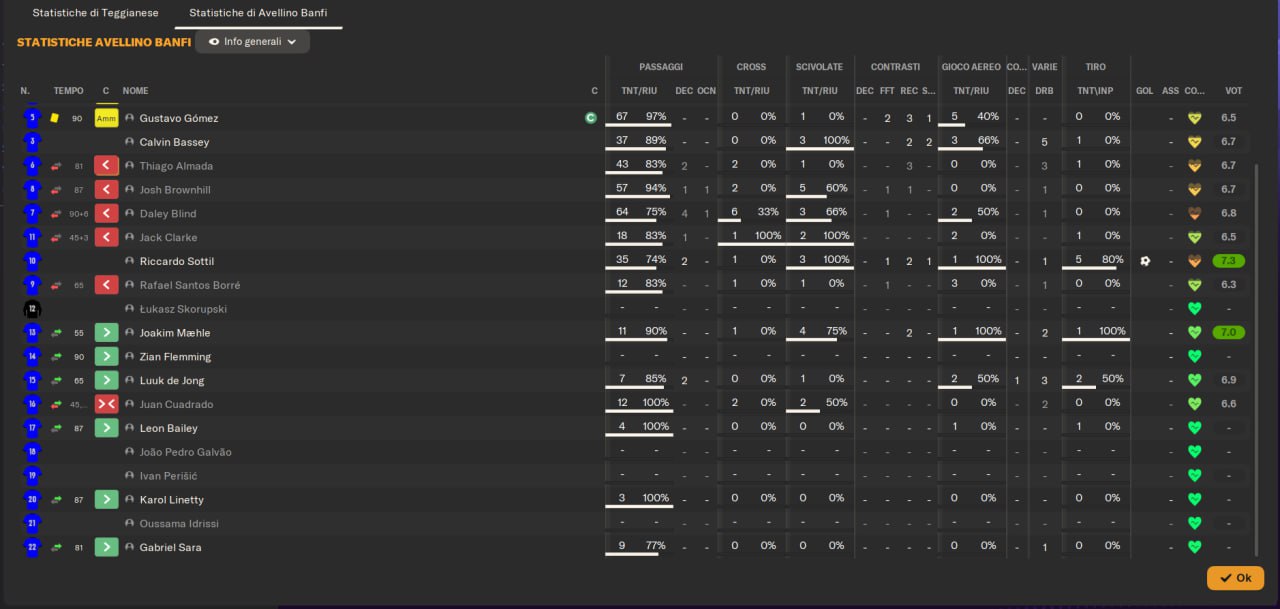Click the person icon beside Oussama Idrissi
1280x609 pixels.
[x=130, y=523]
